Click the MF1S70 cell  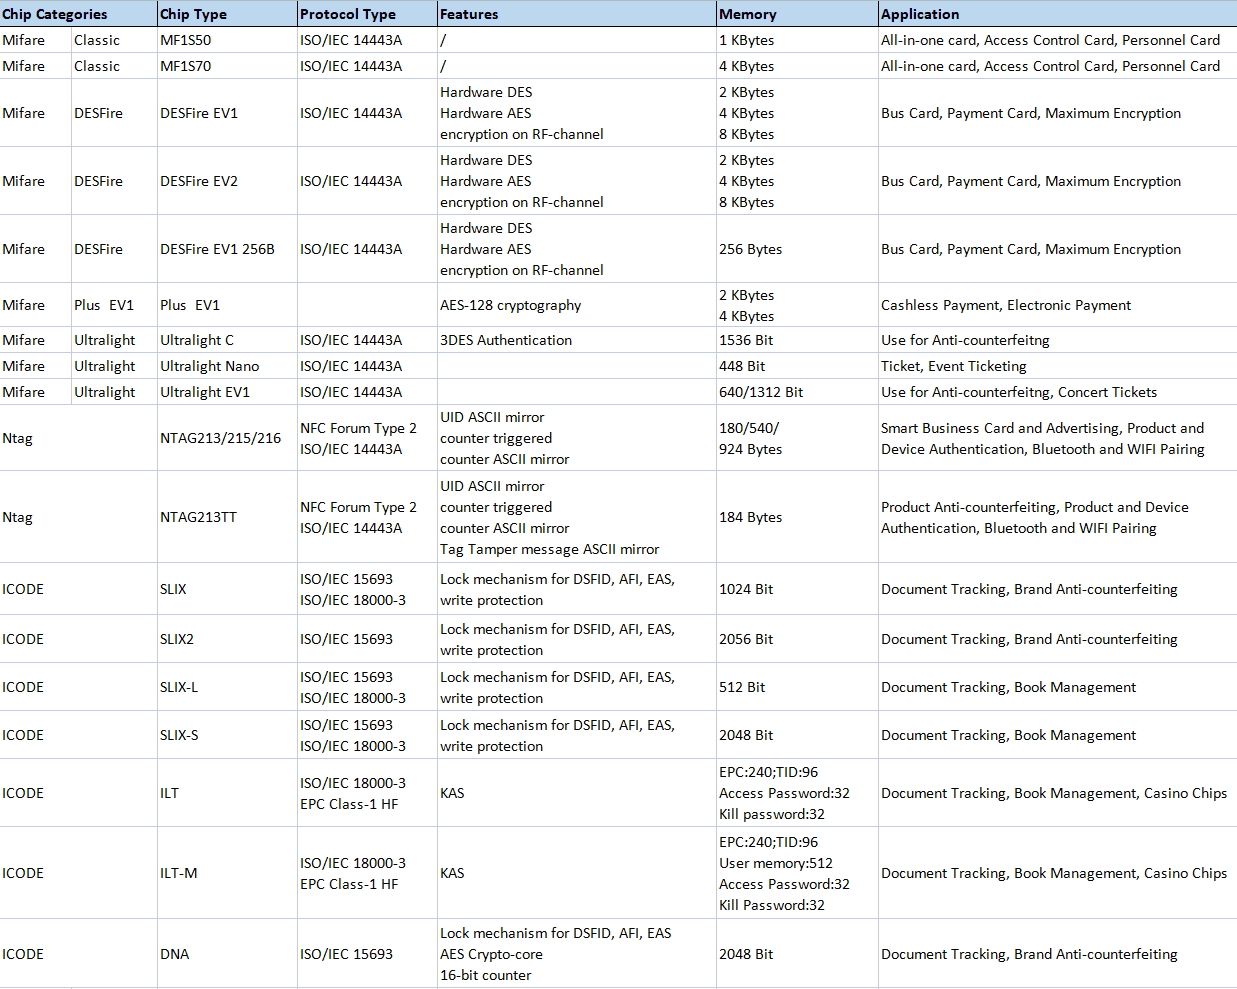186,66
